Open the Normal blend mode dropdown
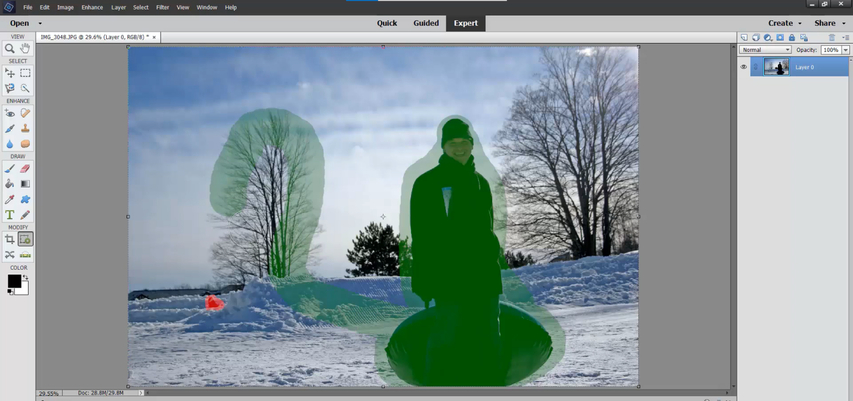 pyautogui.click(x=765, y=50)
